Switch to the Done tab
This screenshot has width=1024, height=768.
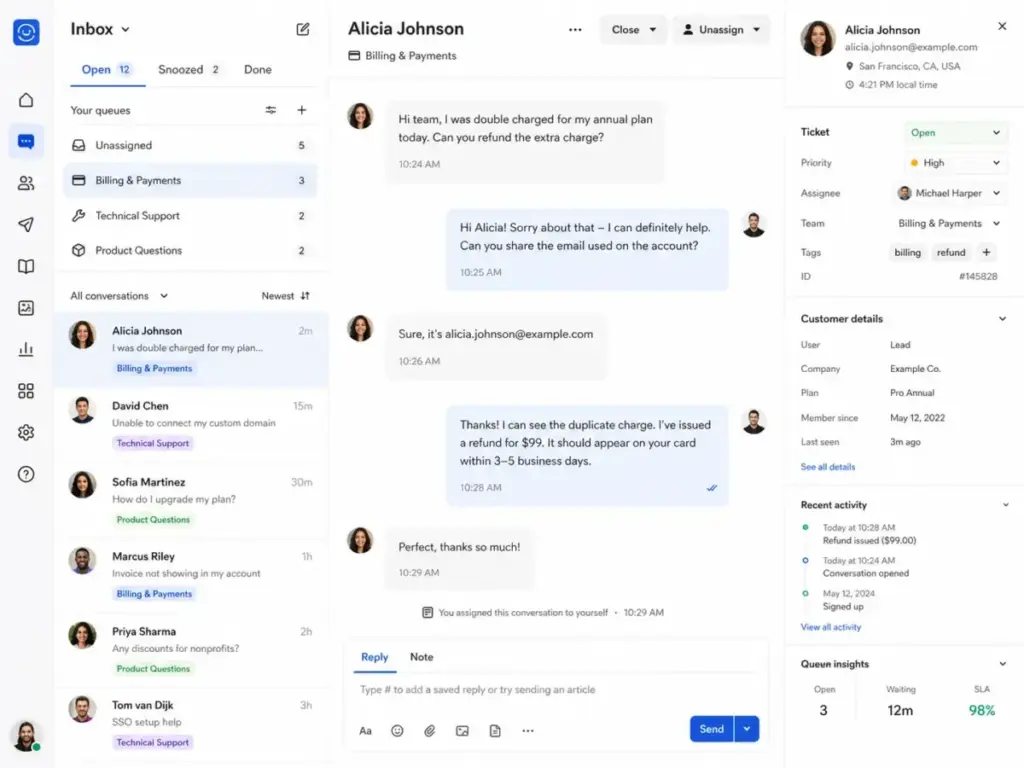pyautogui.click(x=258, y=70)
